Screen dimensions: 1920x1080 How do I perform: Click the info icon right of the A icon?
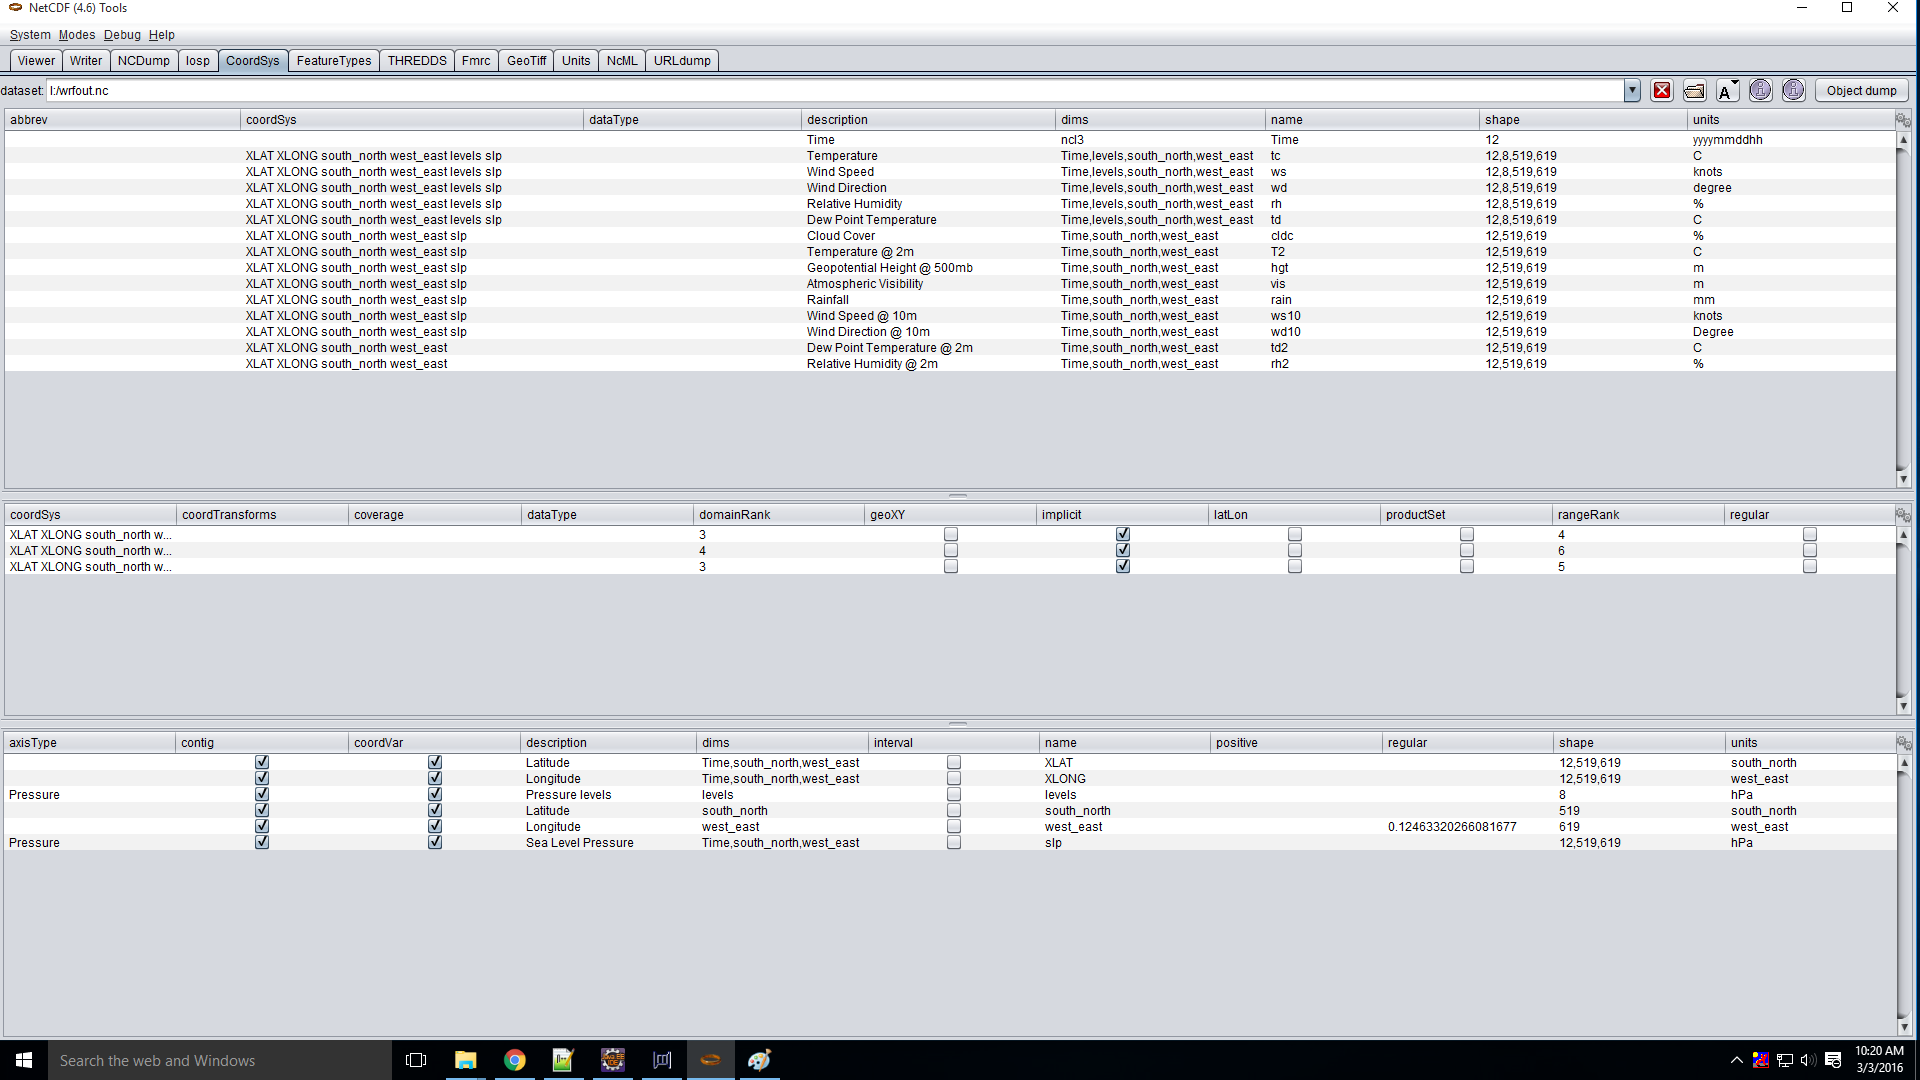1761,91
